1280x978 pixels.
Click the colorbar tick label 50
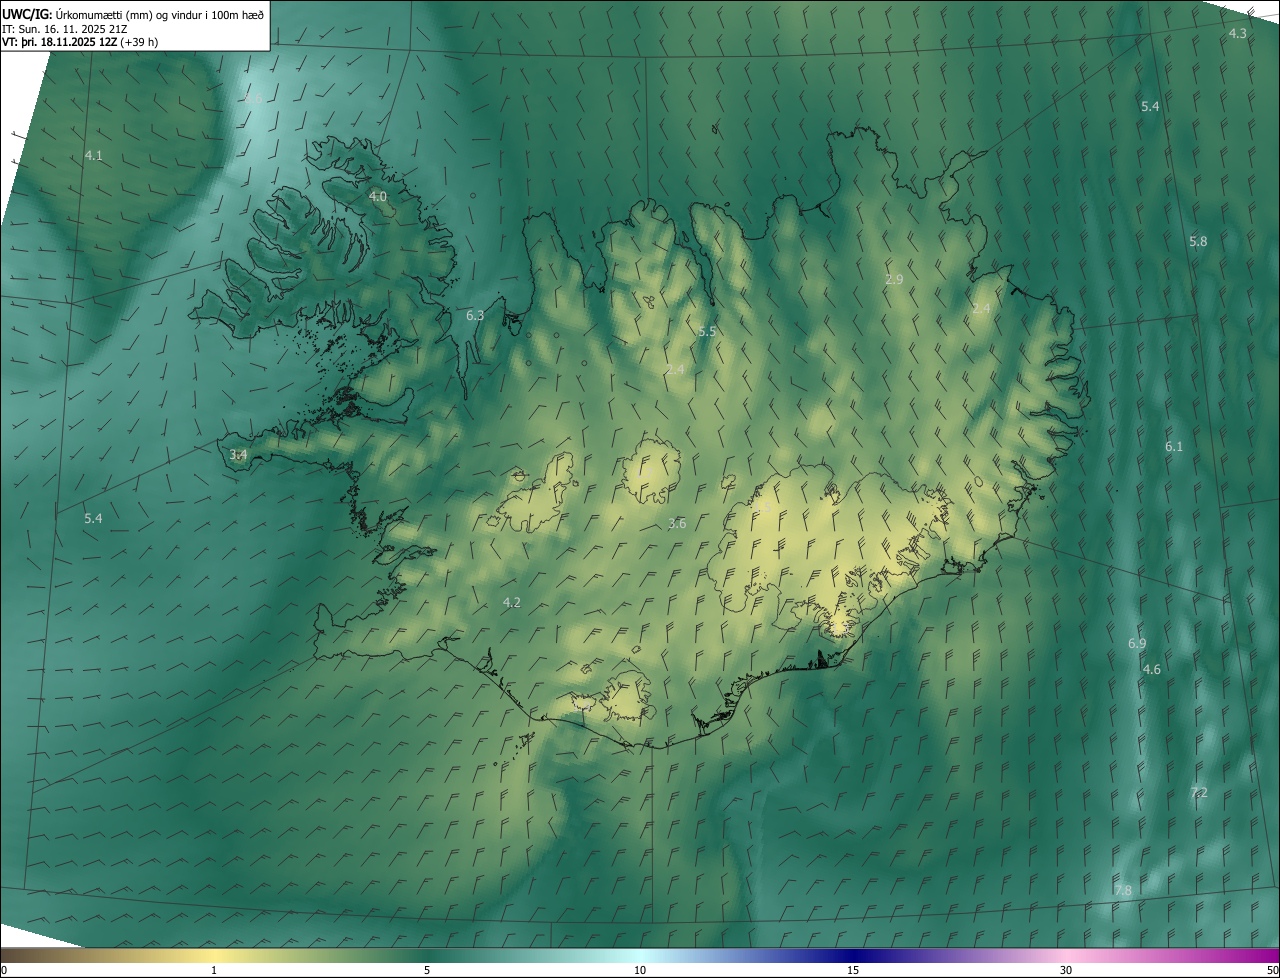[1273, 970]
